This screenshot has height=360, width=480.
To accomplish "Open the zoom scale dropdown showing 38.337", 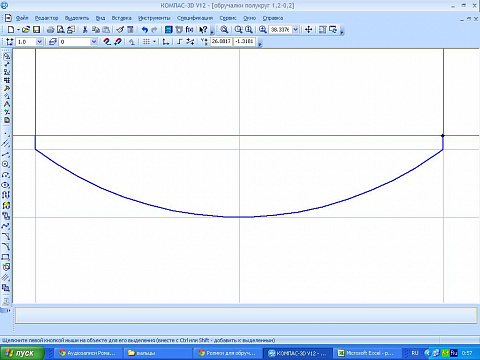I will [x=295, y=30].
